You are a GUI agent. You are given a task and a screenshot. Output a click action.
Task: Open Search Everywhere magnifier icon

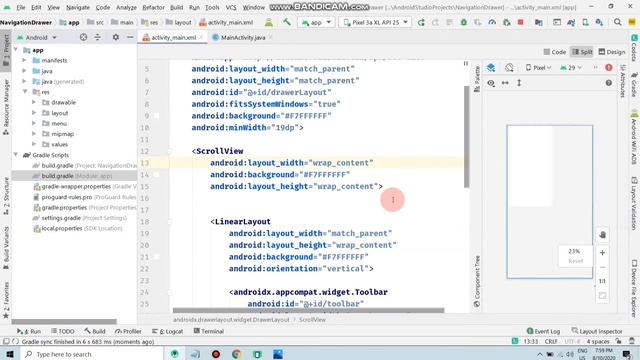(x=618, y=22)
